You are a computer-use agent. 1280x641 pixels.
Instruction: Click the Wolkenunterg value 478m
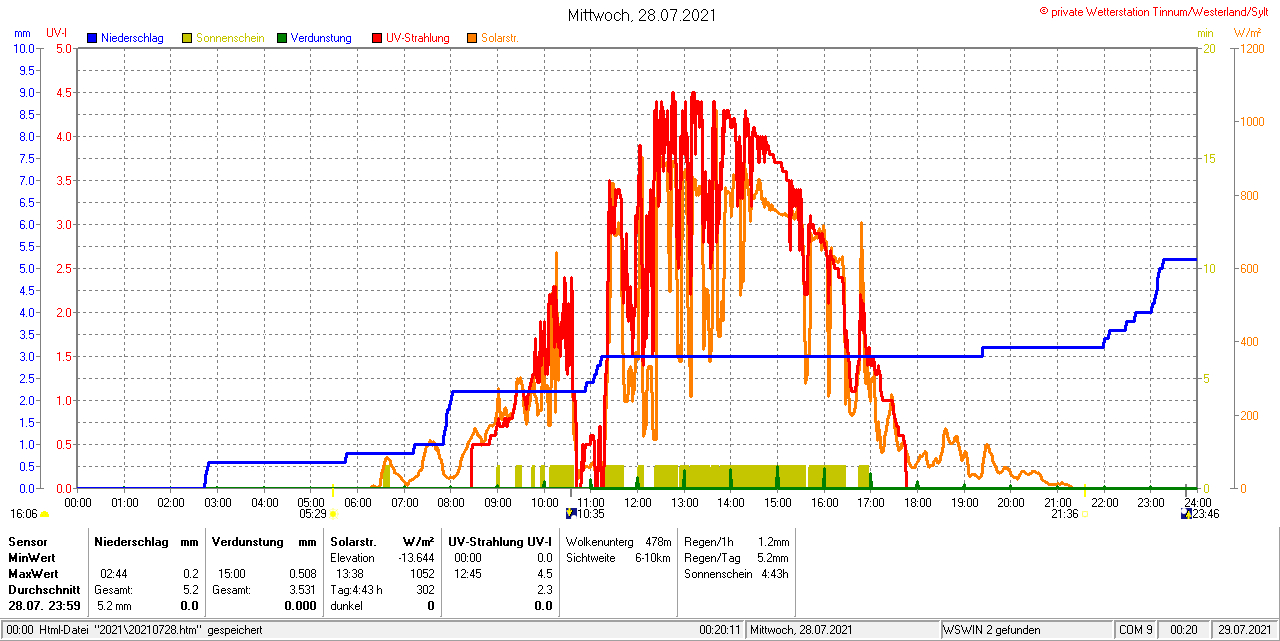[658, 541]
